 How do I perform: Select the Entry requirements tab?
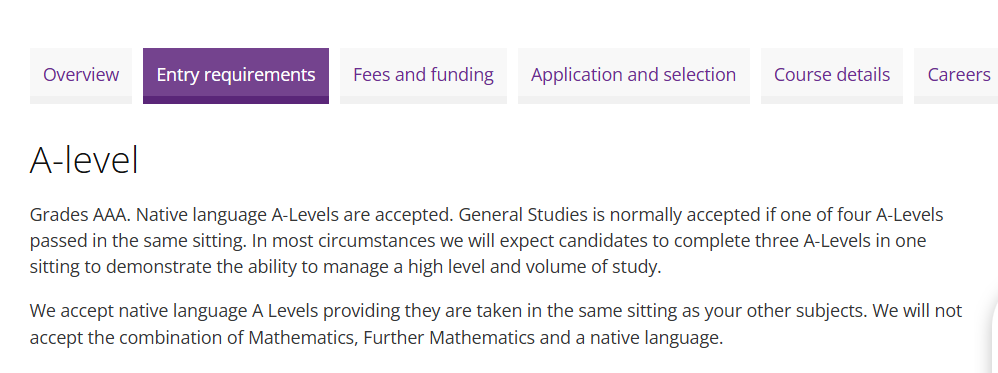236,75
